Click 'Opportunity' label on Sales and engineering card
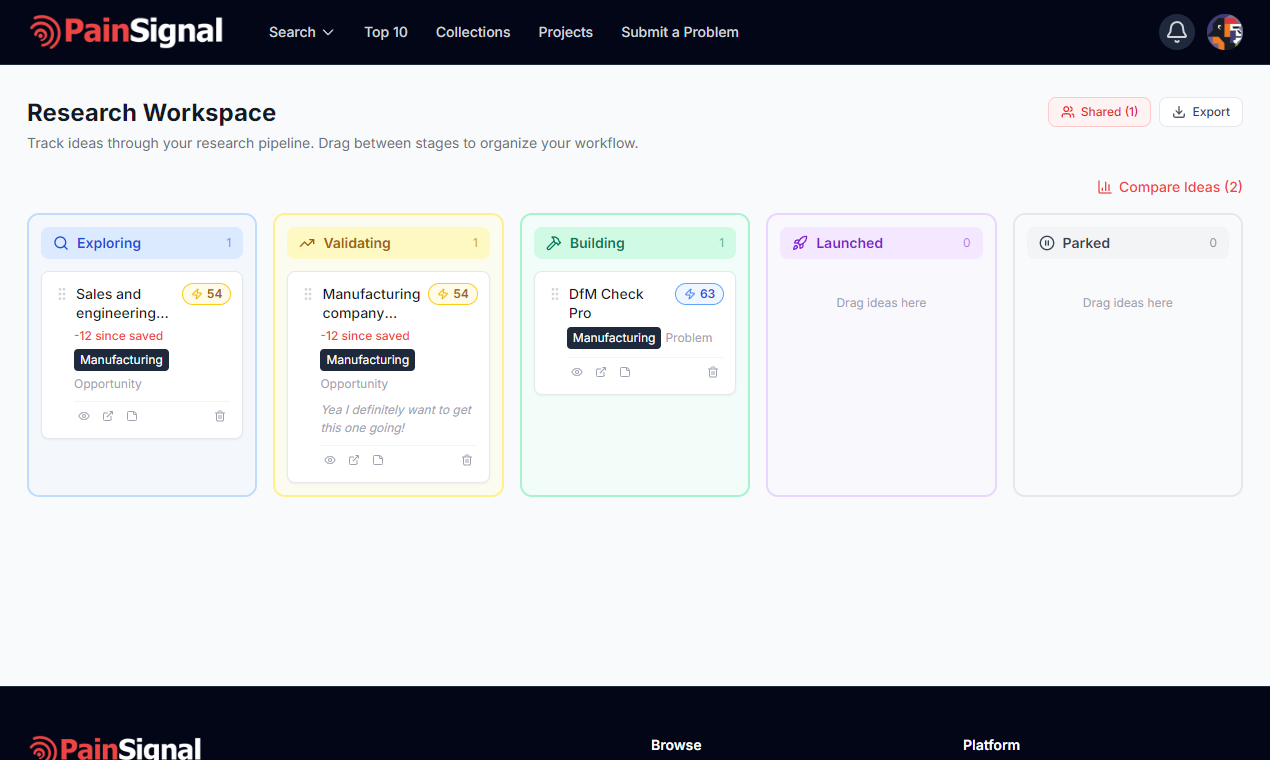The width and height of the screenshot is (1270, 760). [108, 384]
